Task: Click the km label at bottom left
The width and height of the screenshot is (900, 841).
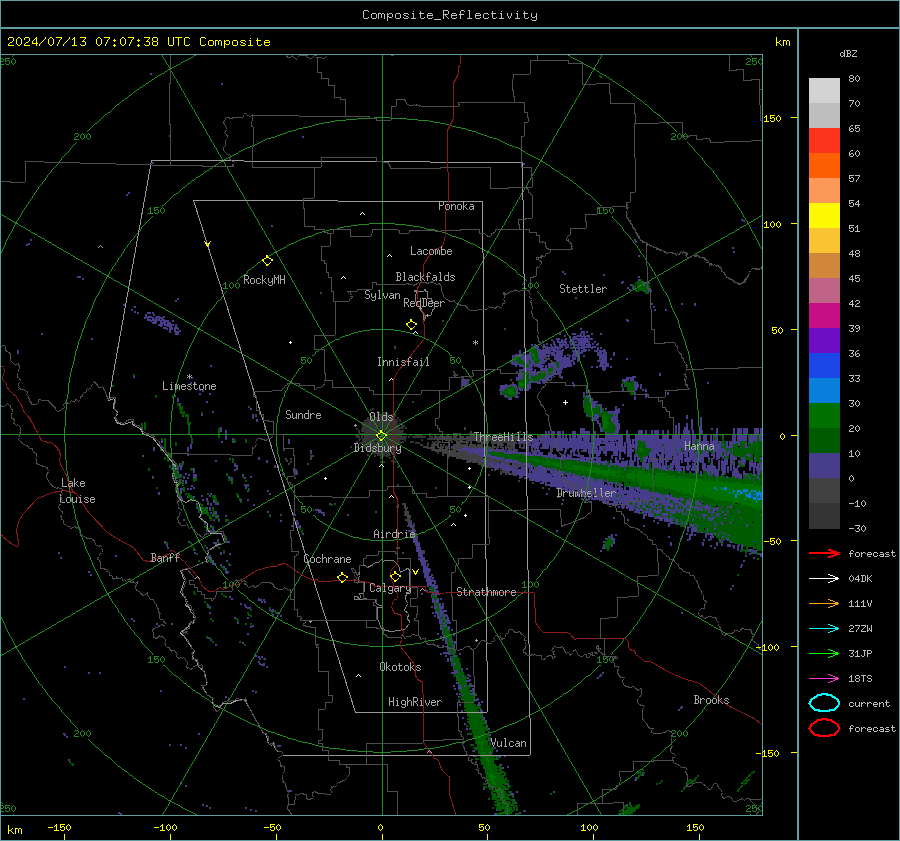Action: coord(15,830)
